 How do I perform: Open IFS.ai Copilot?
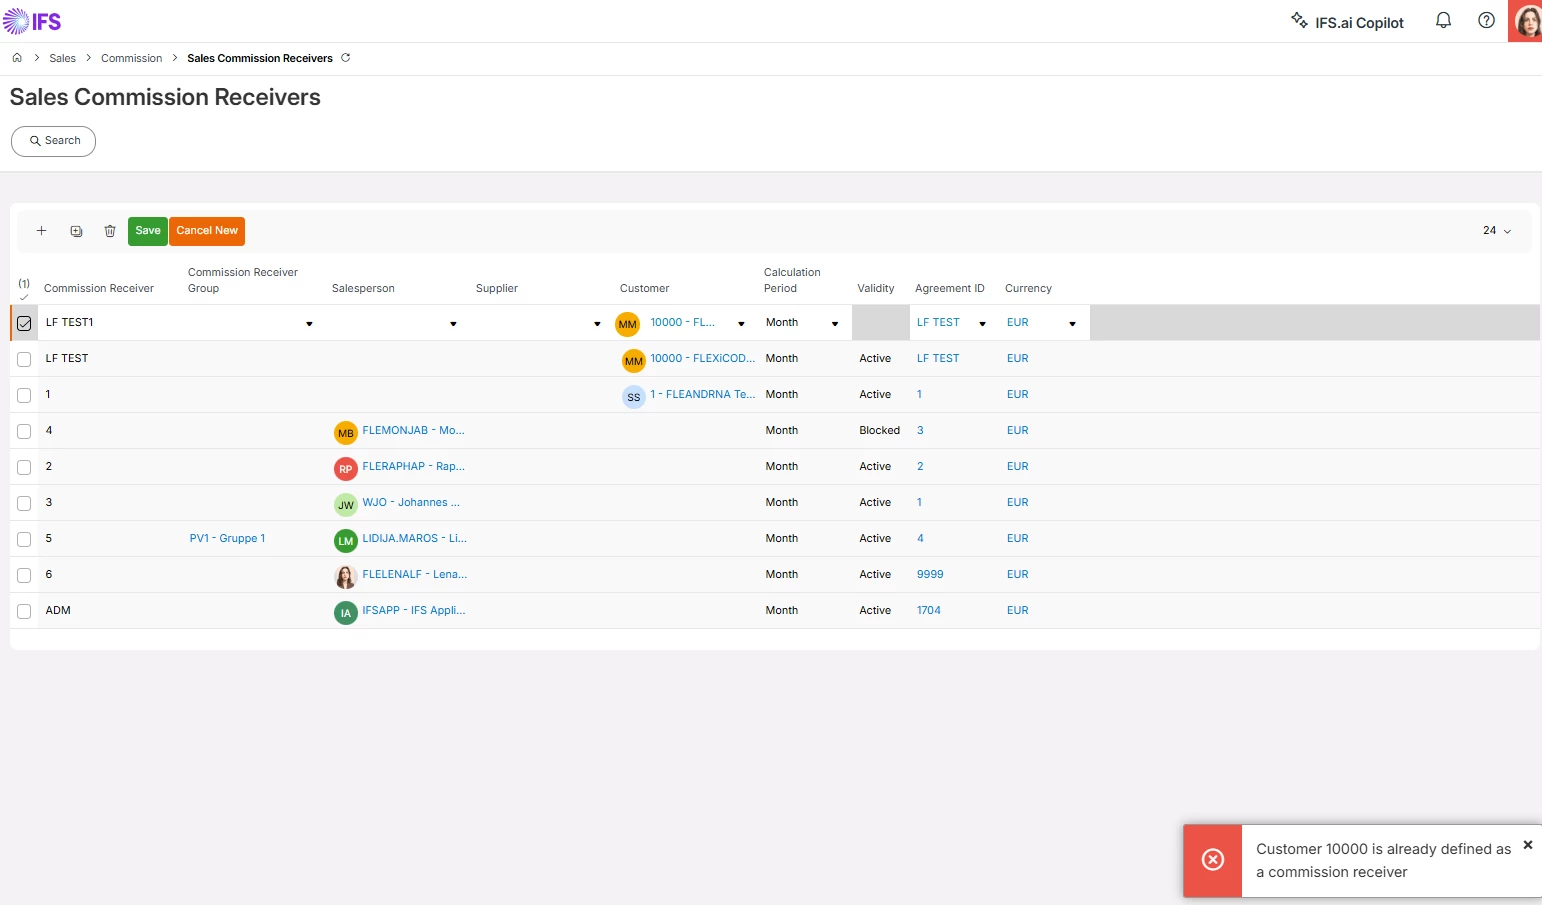coord(1347,21)
